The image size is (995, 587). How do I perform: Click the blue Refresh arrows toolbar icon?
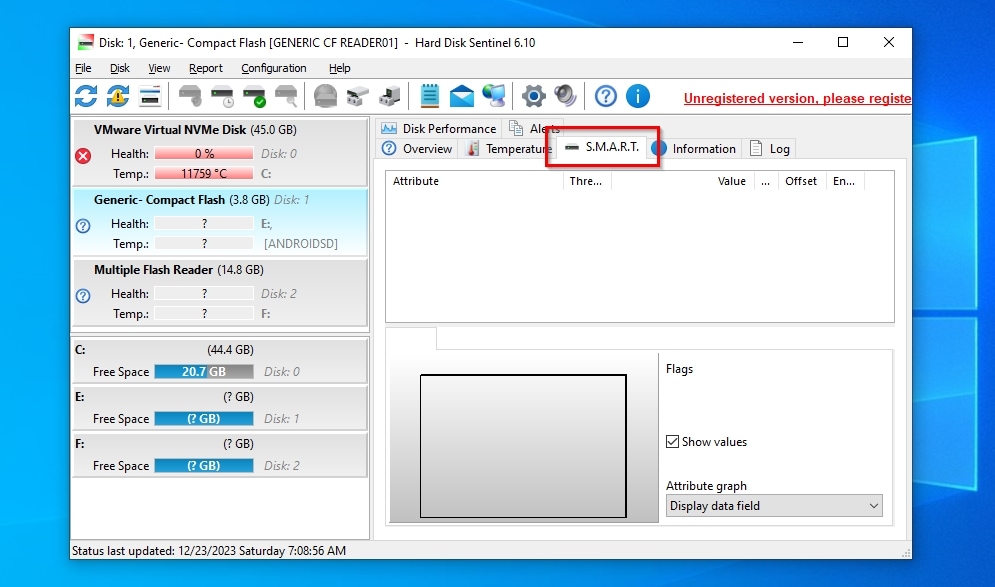point(86,96)
